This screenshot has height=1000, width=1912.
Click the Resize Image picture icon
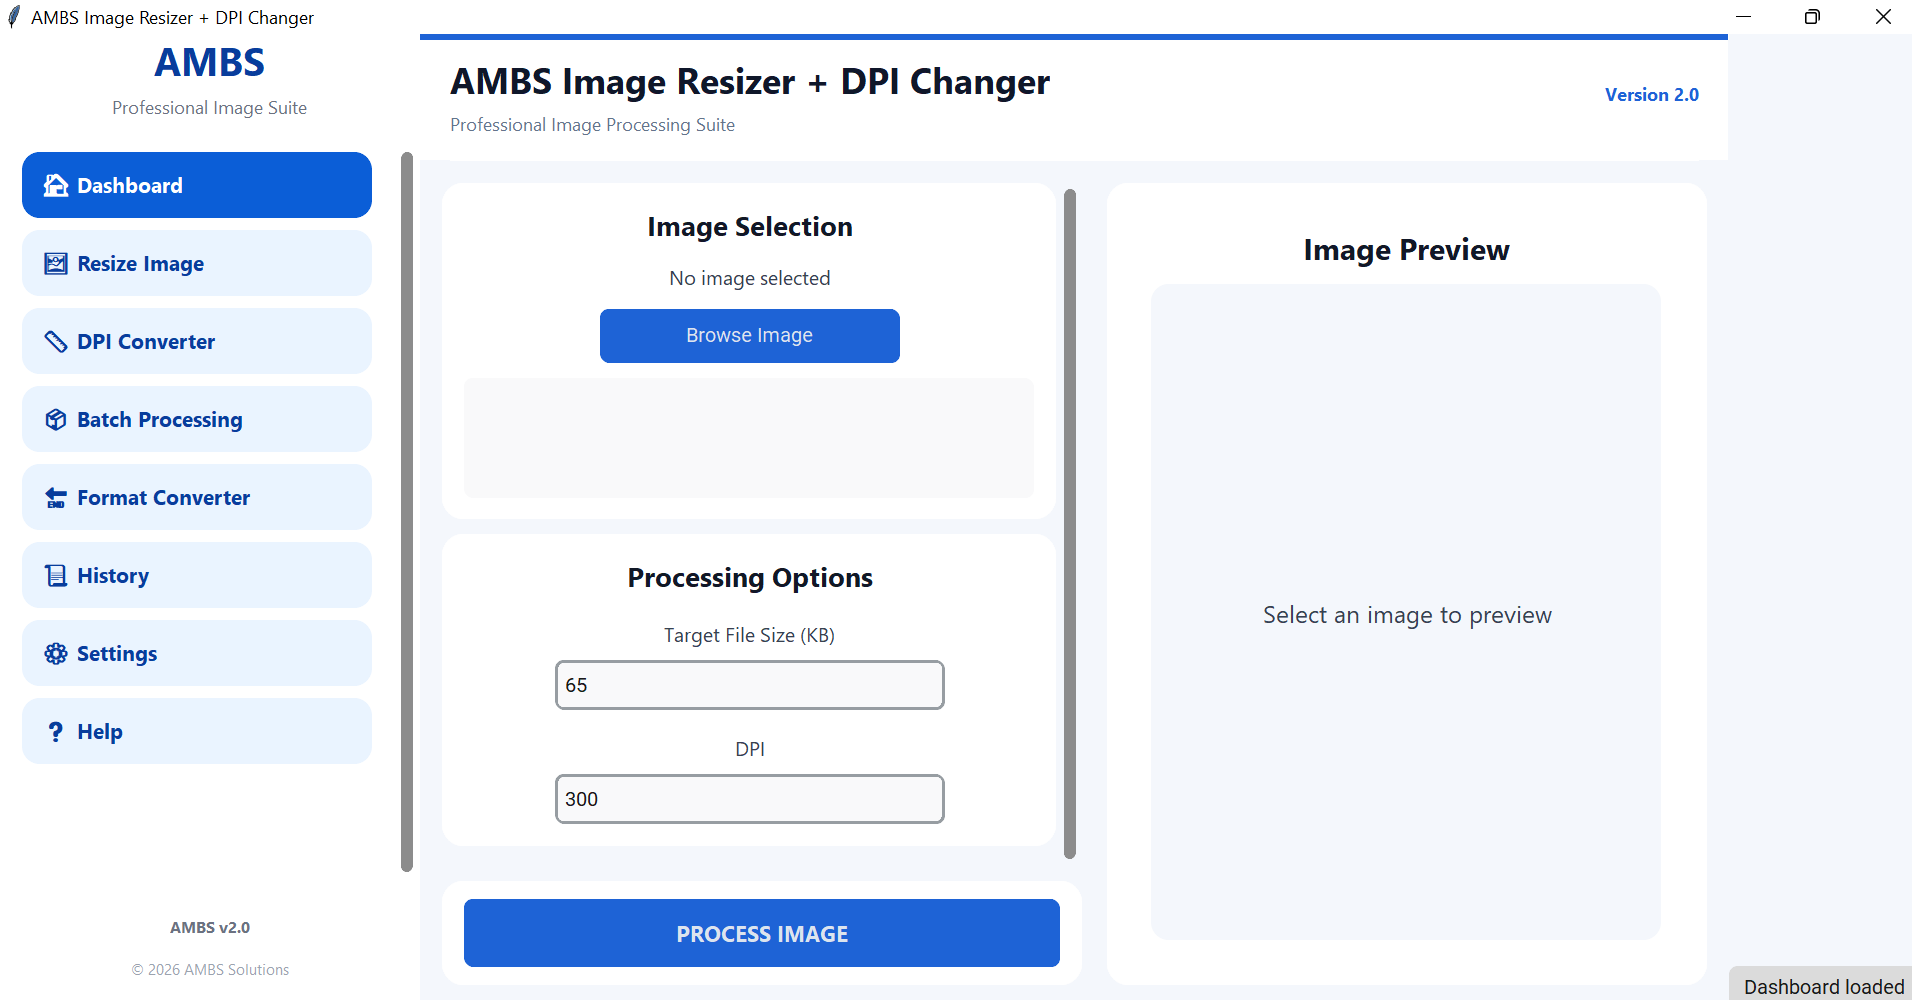click(56, 263)
